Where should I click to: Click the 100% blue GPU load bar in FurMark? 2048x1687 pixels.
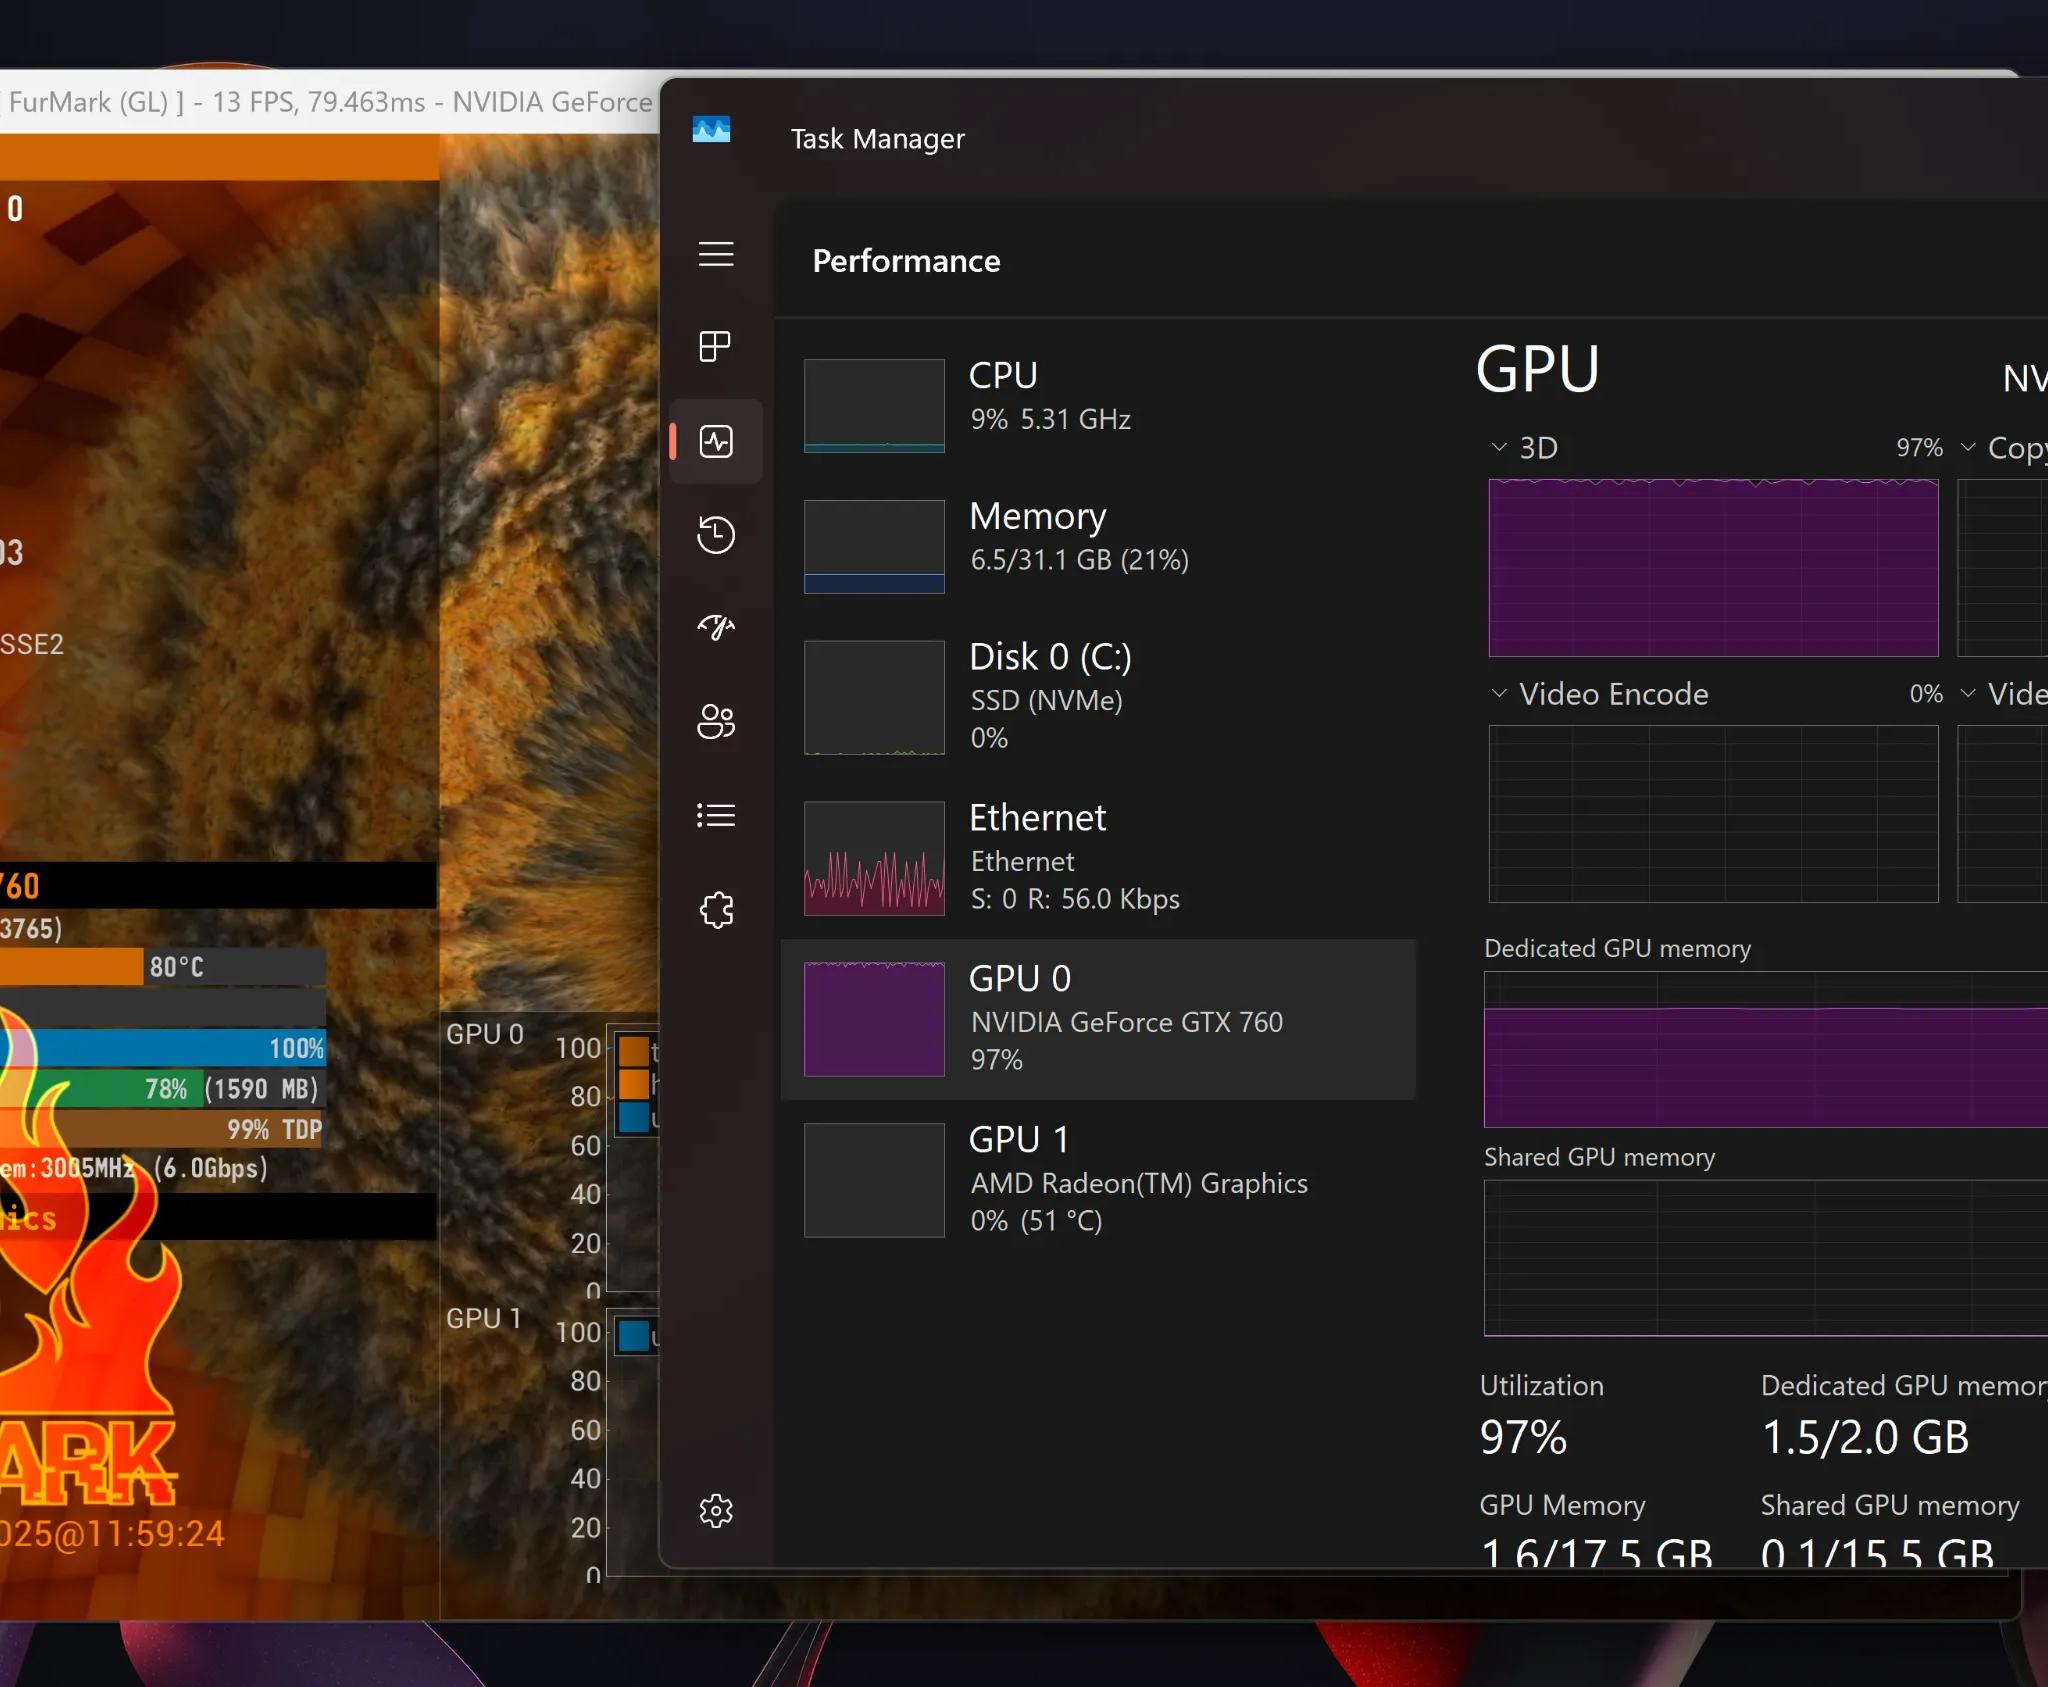tap(163, 1048)
